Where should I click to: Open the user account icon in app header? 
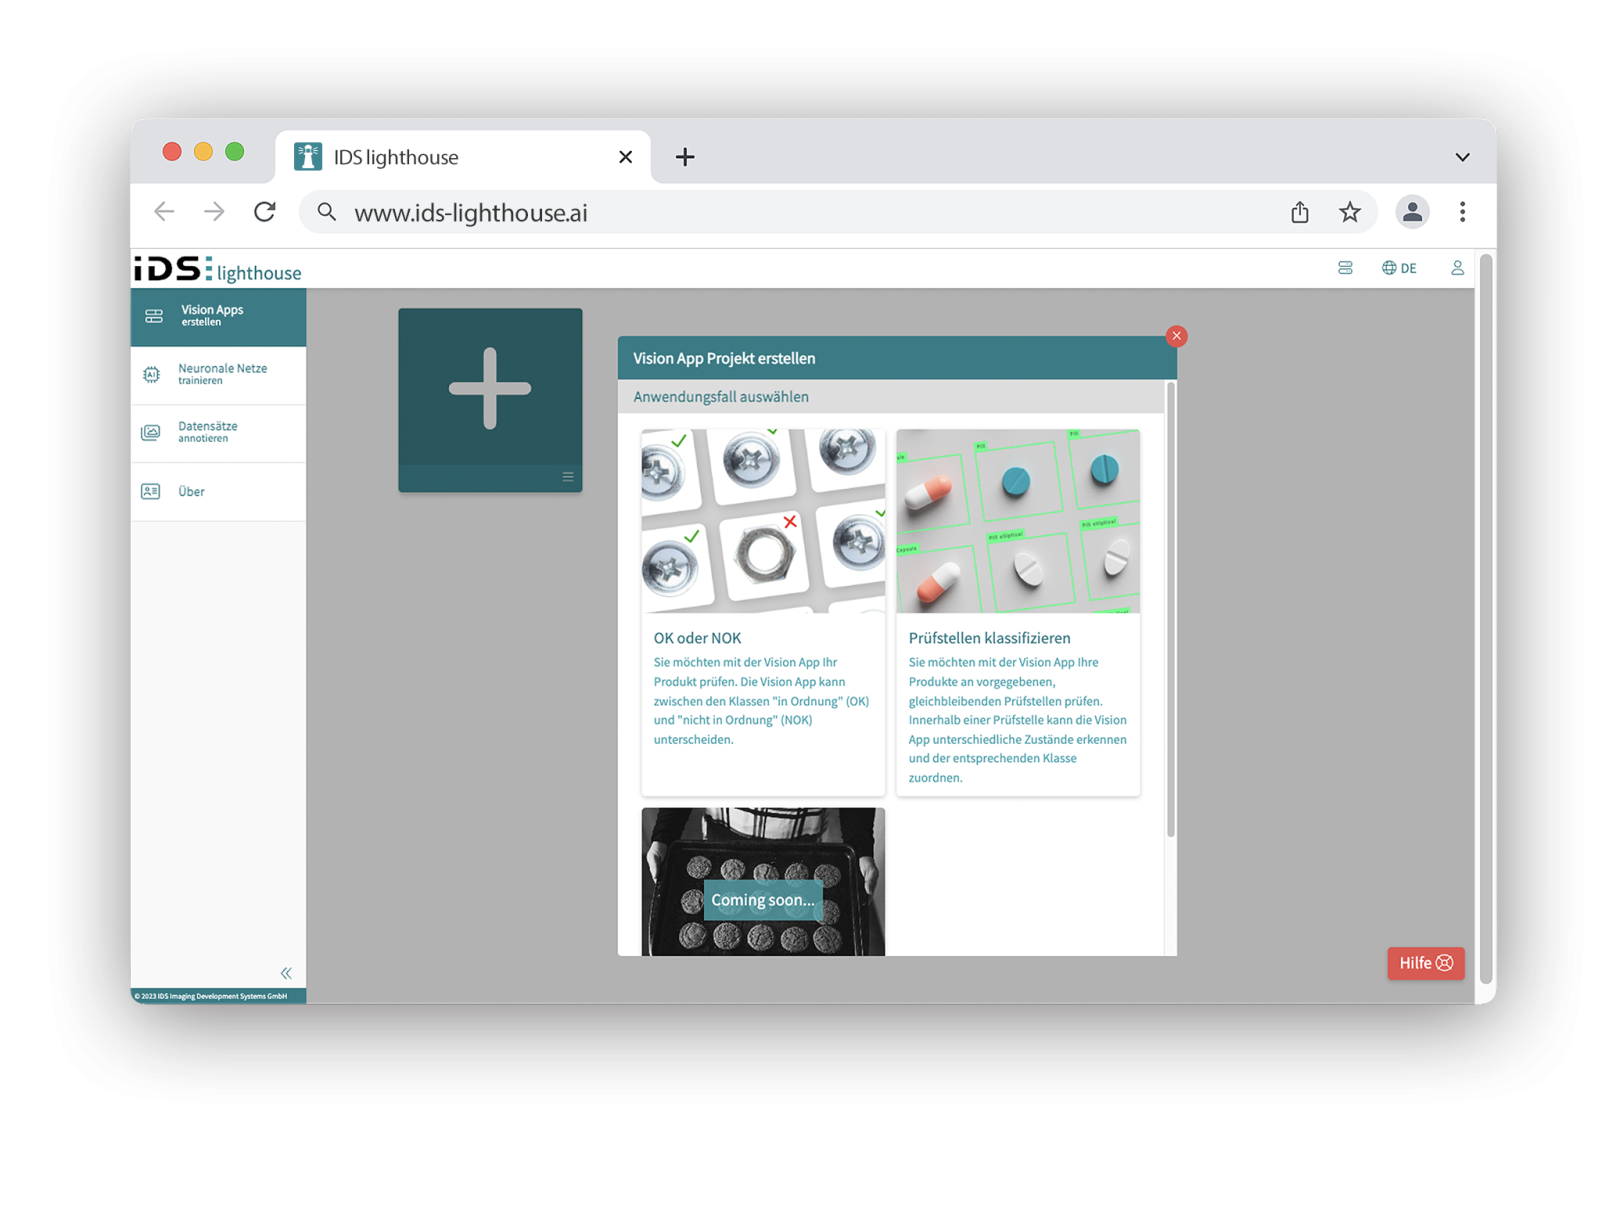1457,268
